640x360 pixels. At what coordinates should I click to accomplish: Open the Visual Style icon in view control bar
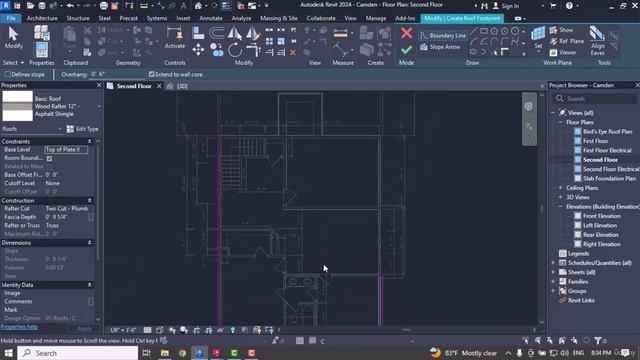(x=160, y=330)
